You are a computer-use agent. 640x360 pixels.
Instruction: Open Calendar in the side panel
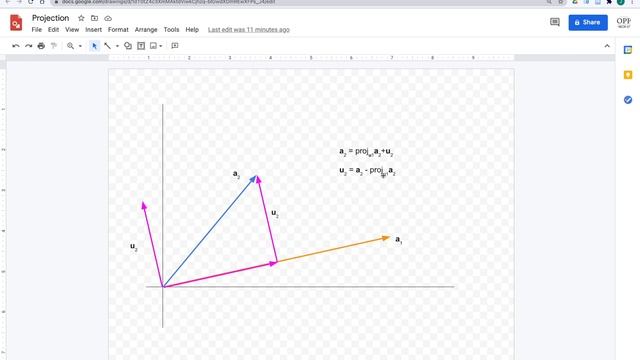(x=628, y=50)
